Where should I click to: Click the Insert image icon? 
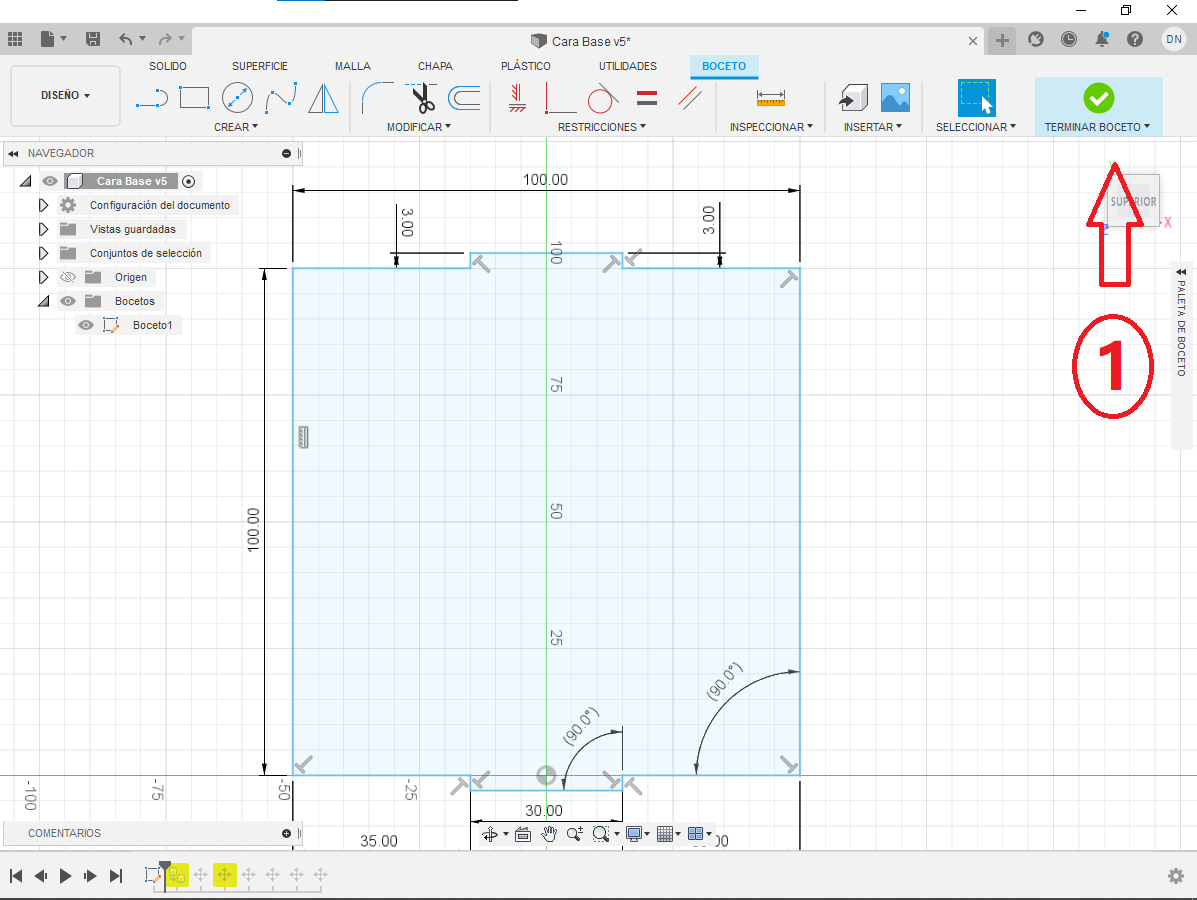pos(895,98)
